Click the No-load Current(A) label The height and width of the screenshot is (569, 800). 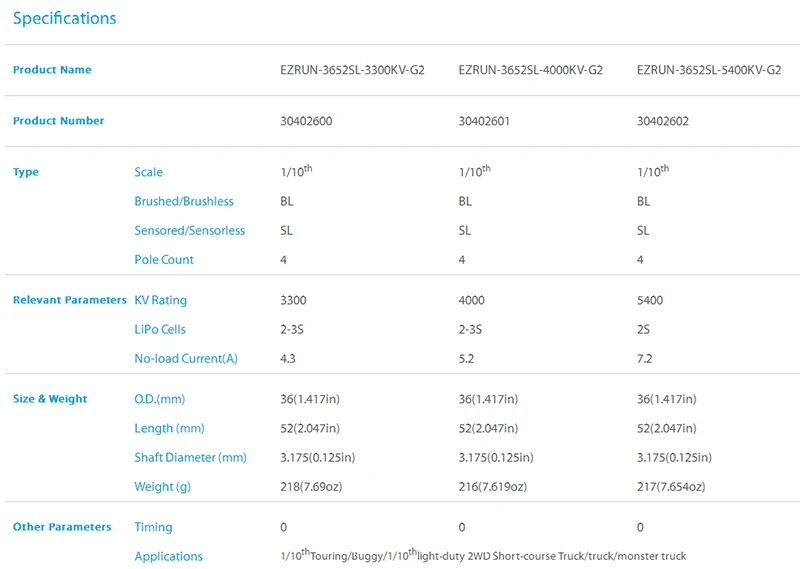[186, 358]
